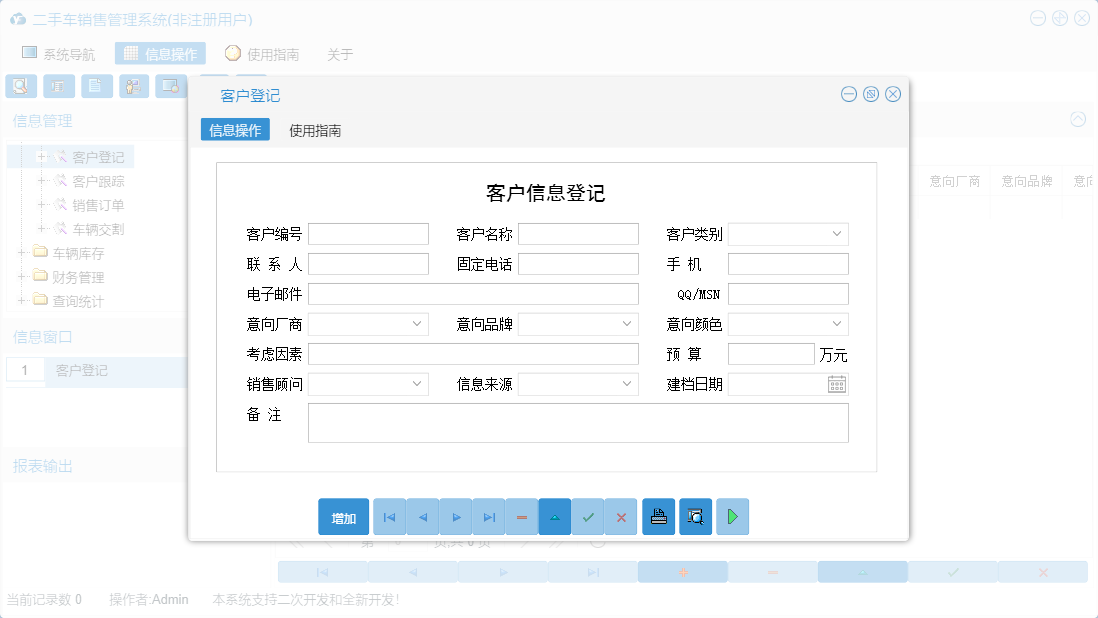Open the 客户类别 dropdown
Viewport: 1098px width, 618px height.
coord(839,233)
